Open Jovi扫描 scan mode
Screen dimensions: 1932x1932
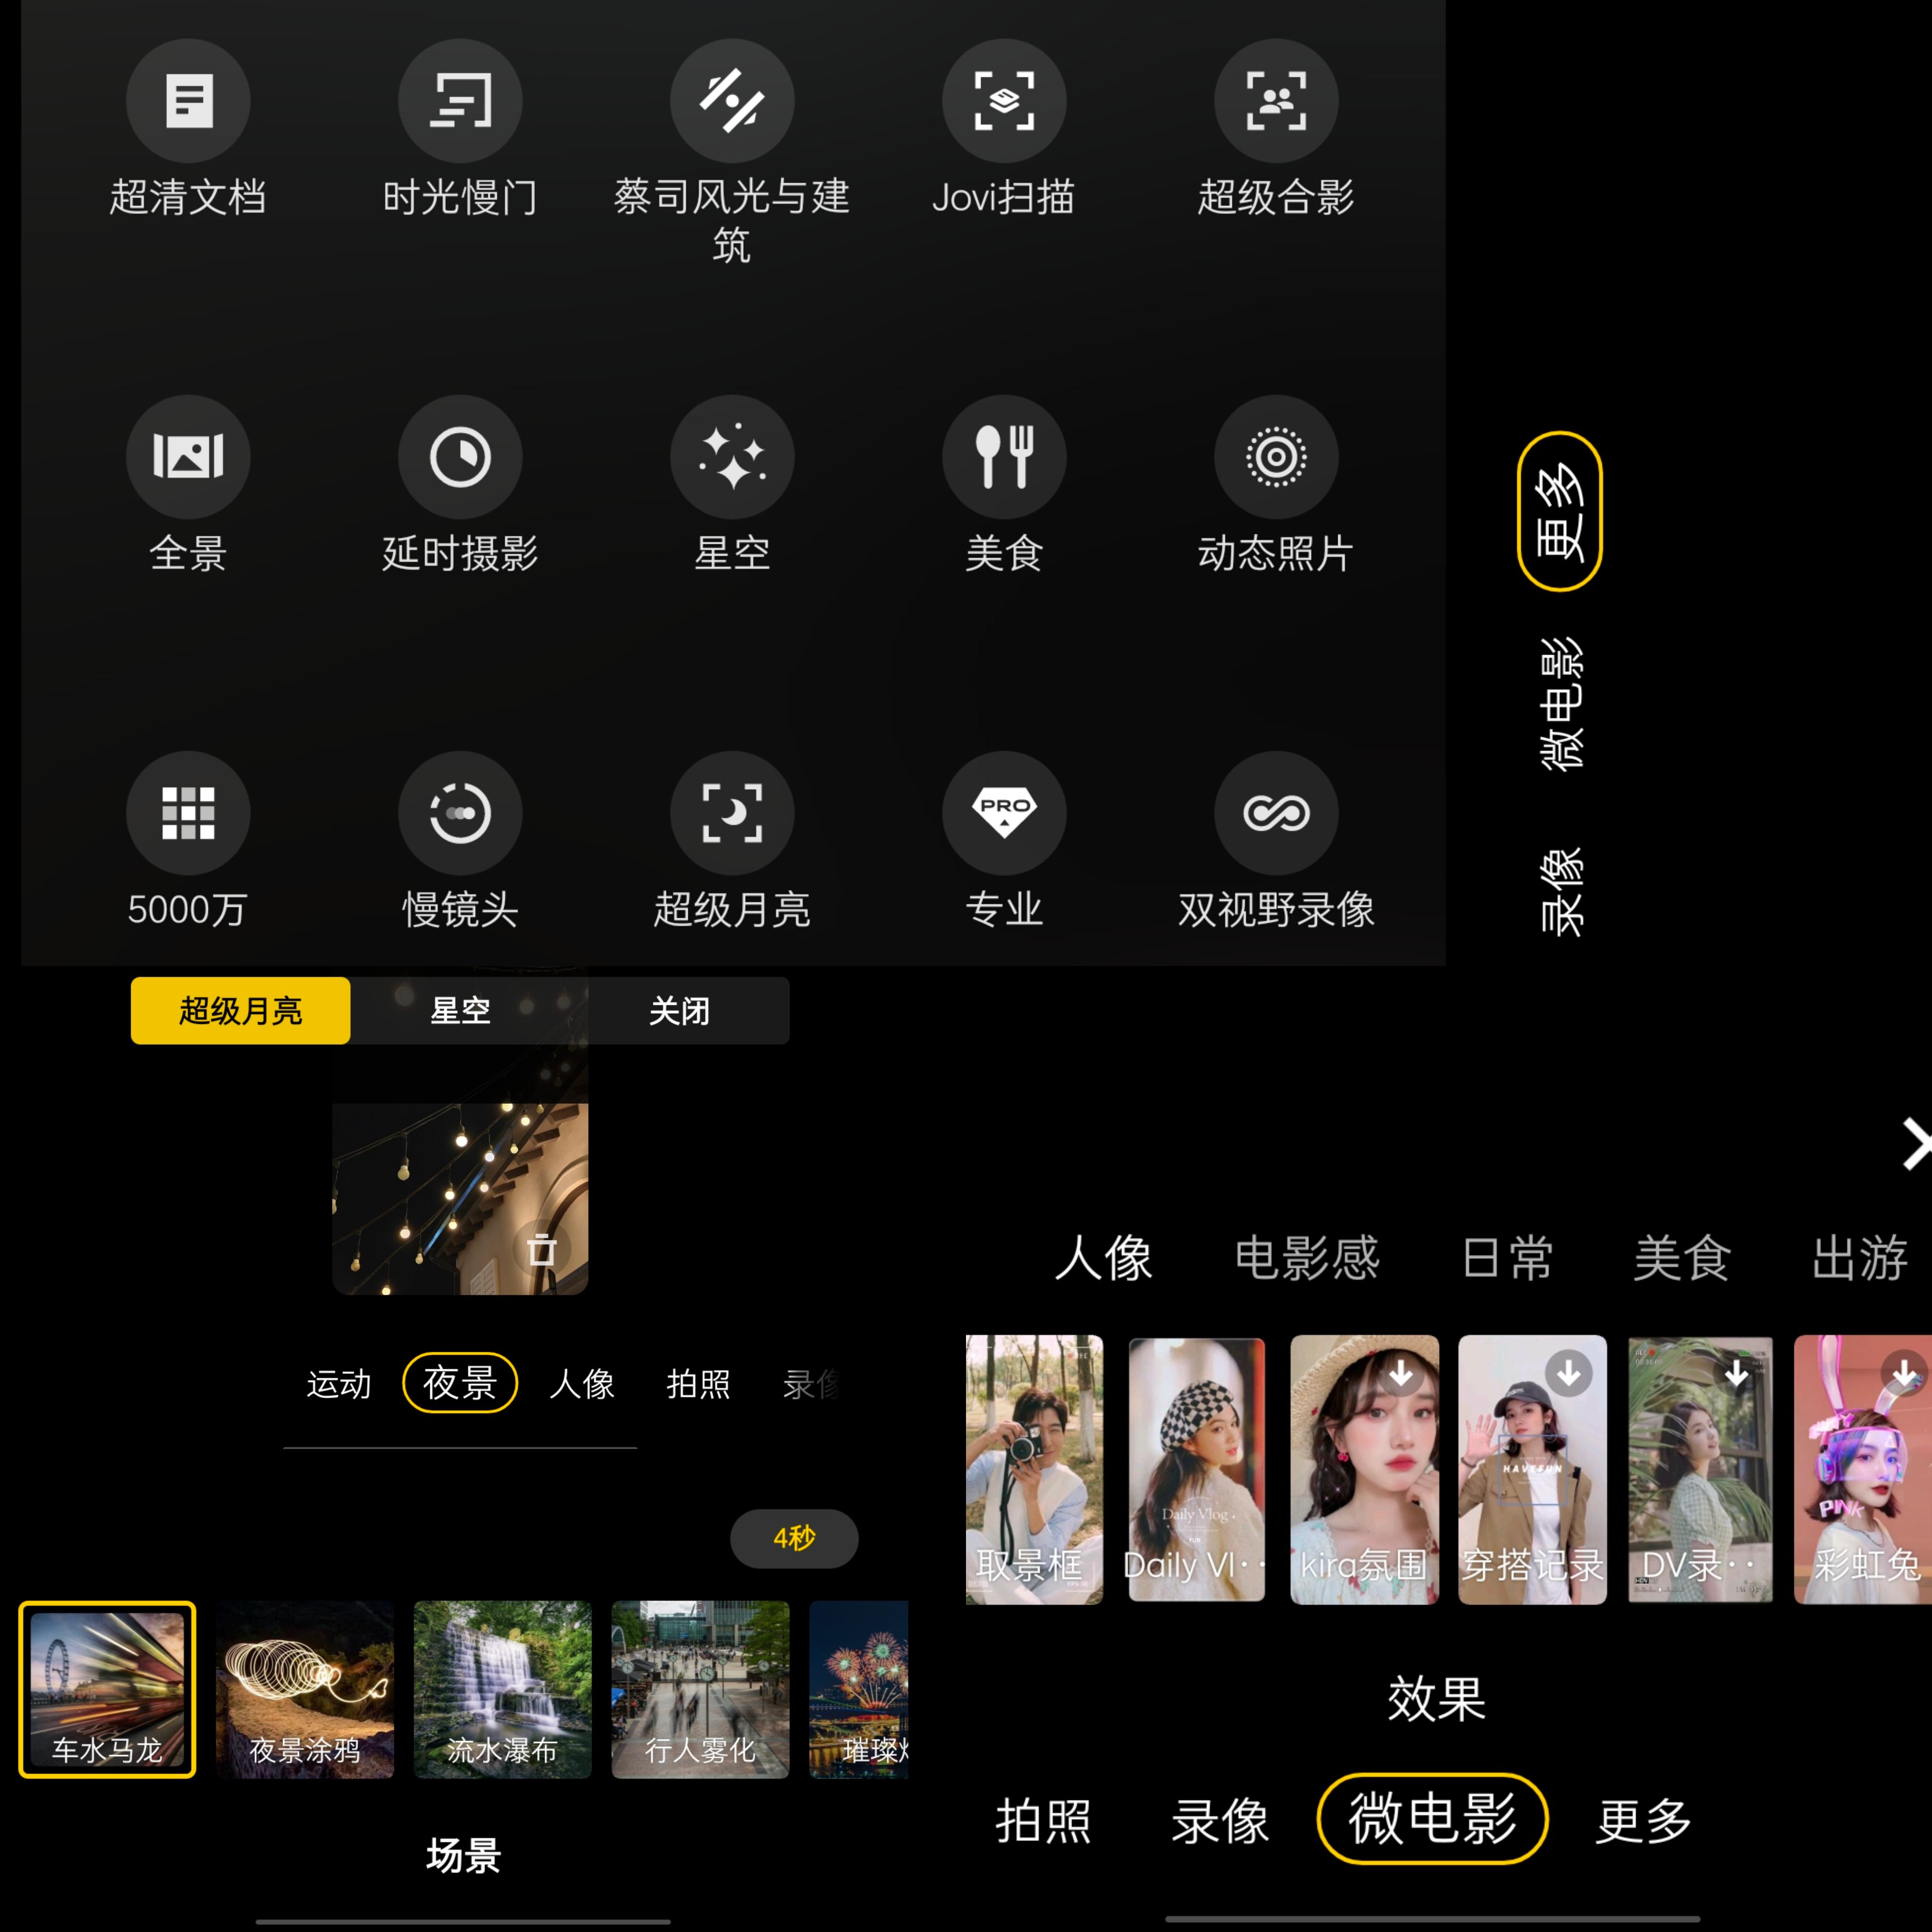click(1004, 101)
